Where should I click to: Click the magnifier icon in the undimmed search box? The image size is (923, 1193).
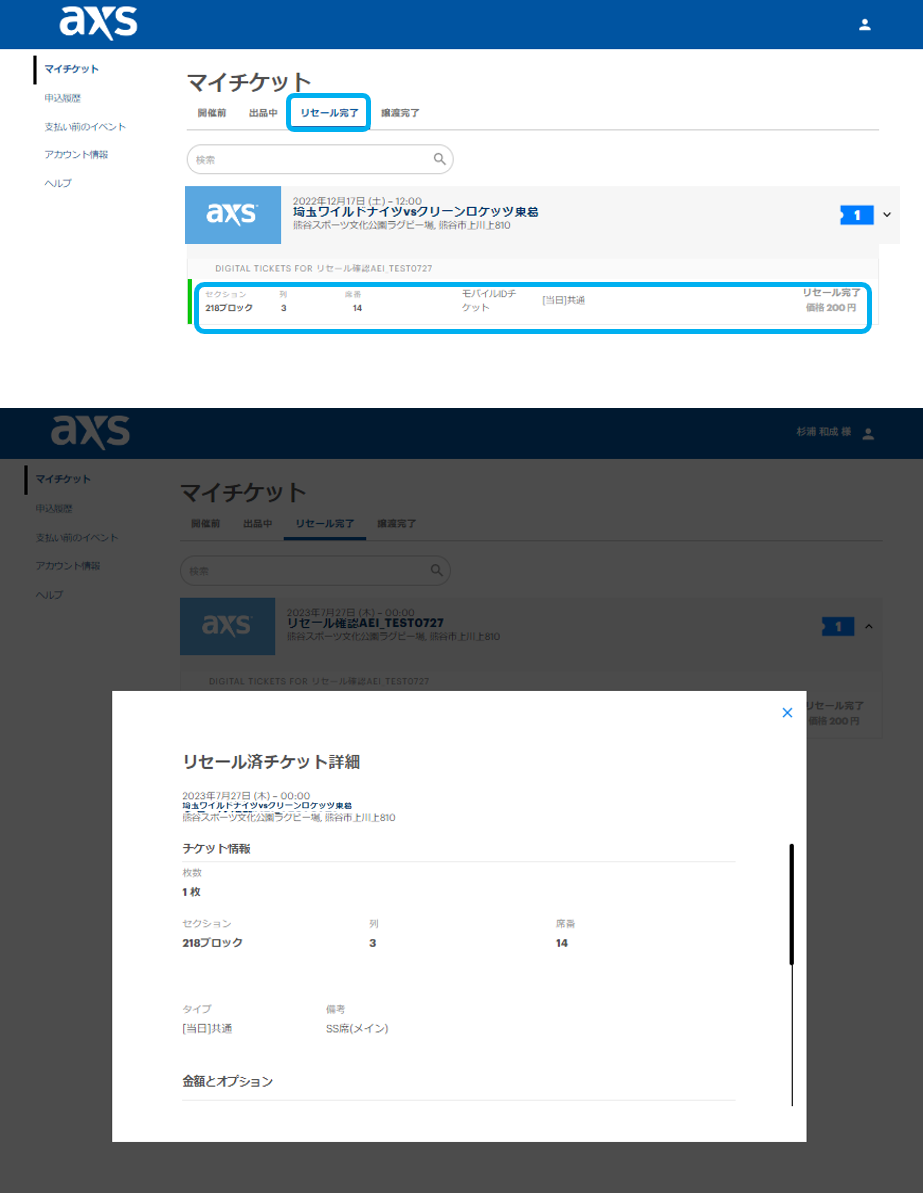tap(439, 159)
